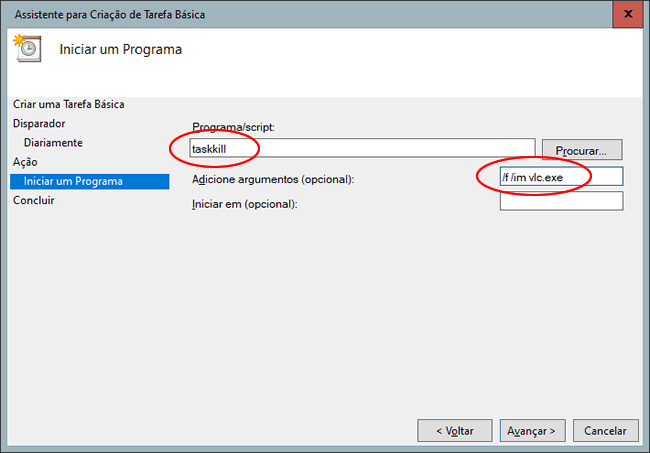Click the Iniciar um Programa page heading
Image resolution: width=650 pixels, height=453 pixels.
point(121,49)
